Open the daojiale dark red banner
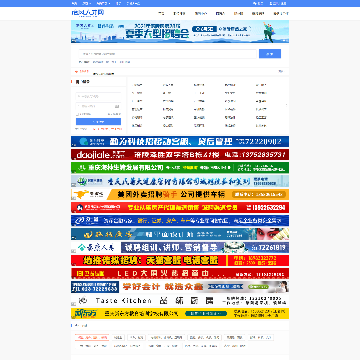Screen dimensions: 360x360 coord(180,155)
